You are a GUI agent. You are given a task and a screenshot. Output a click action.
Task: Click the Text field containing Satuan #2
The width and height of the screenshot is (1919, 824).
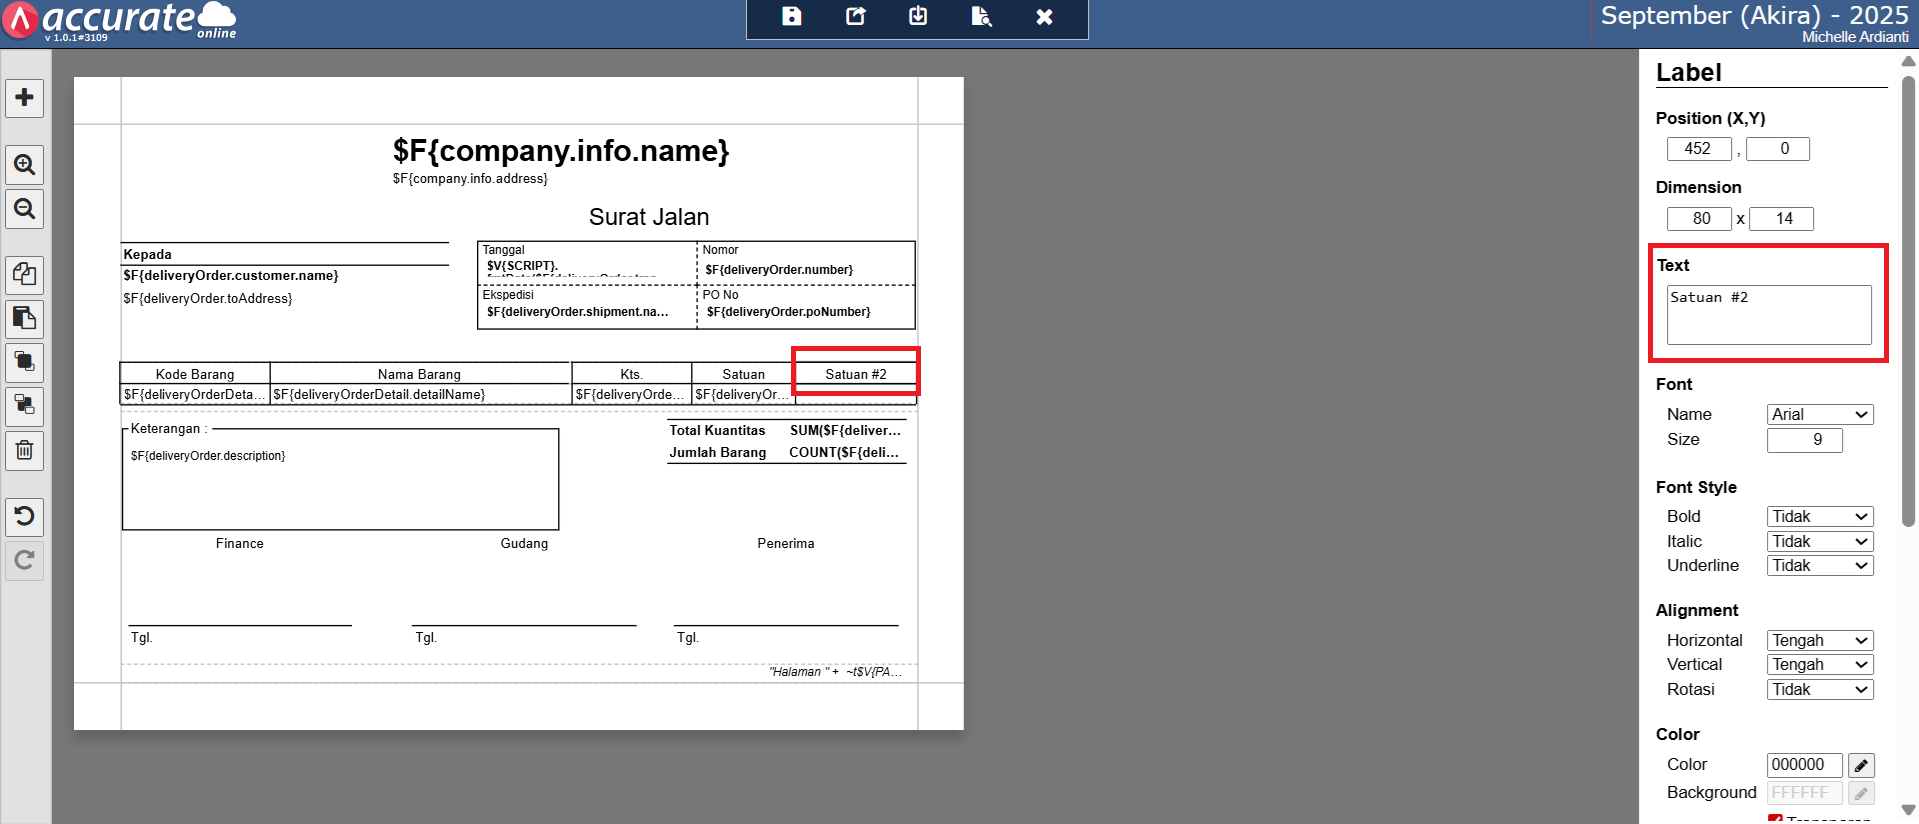click(1768, 314)
